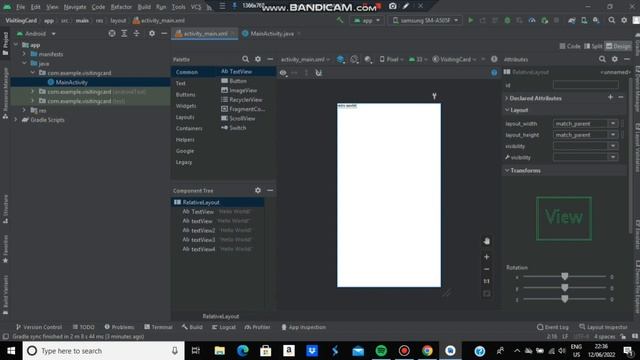The width and height of the screenshot is (640, 360).
Task: Select the pan hand tool on canvas
Action: [487, 241]
